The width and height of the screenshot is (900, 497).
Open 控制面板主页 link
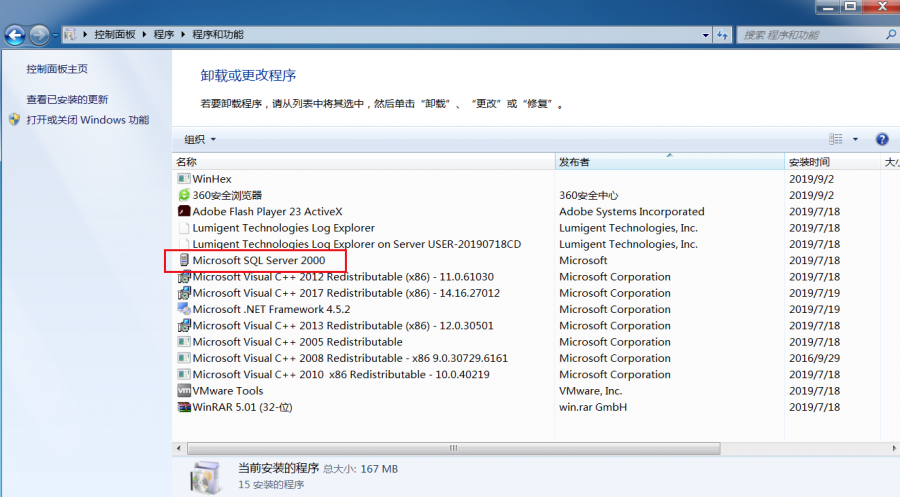pyautogui.click(x=57, y=69)
